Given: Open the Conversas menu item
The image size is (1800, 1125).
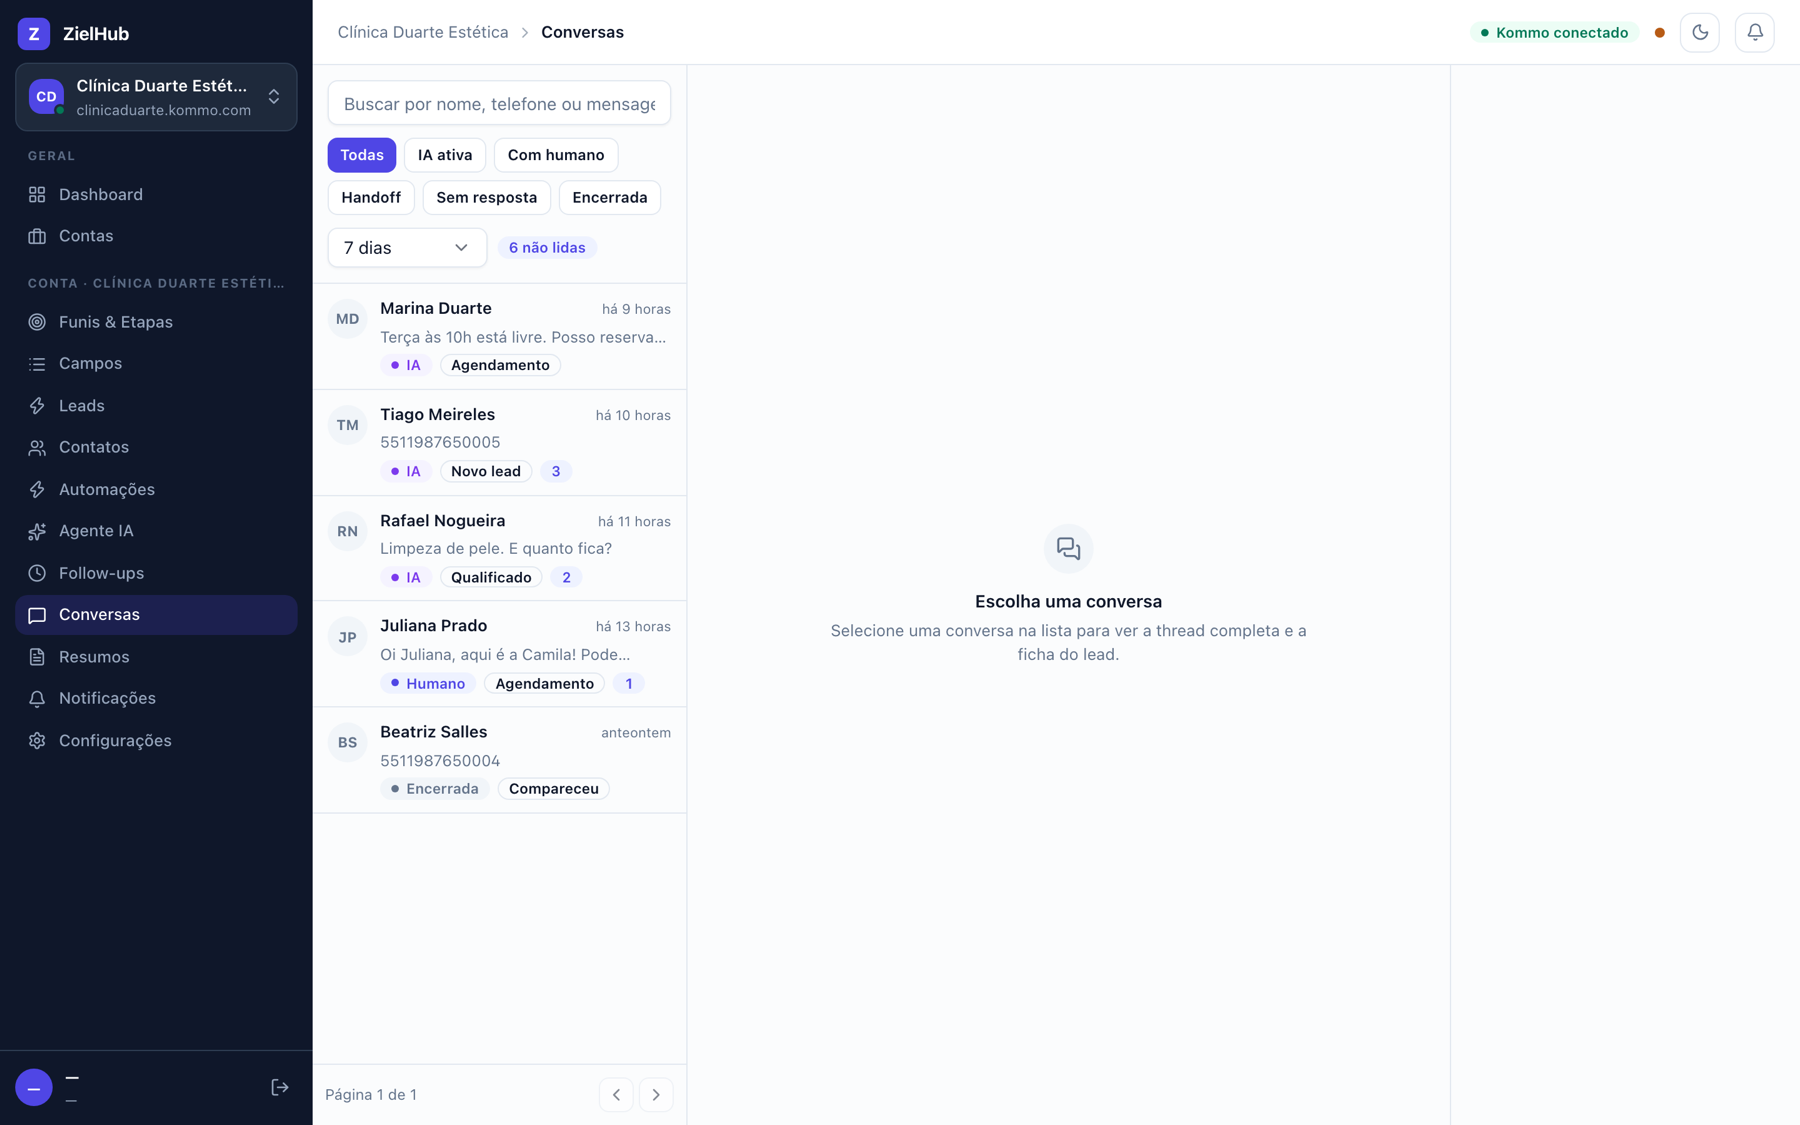Looking at the screenshot, I should tap(156, 615).
